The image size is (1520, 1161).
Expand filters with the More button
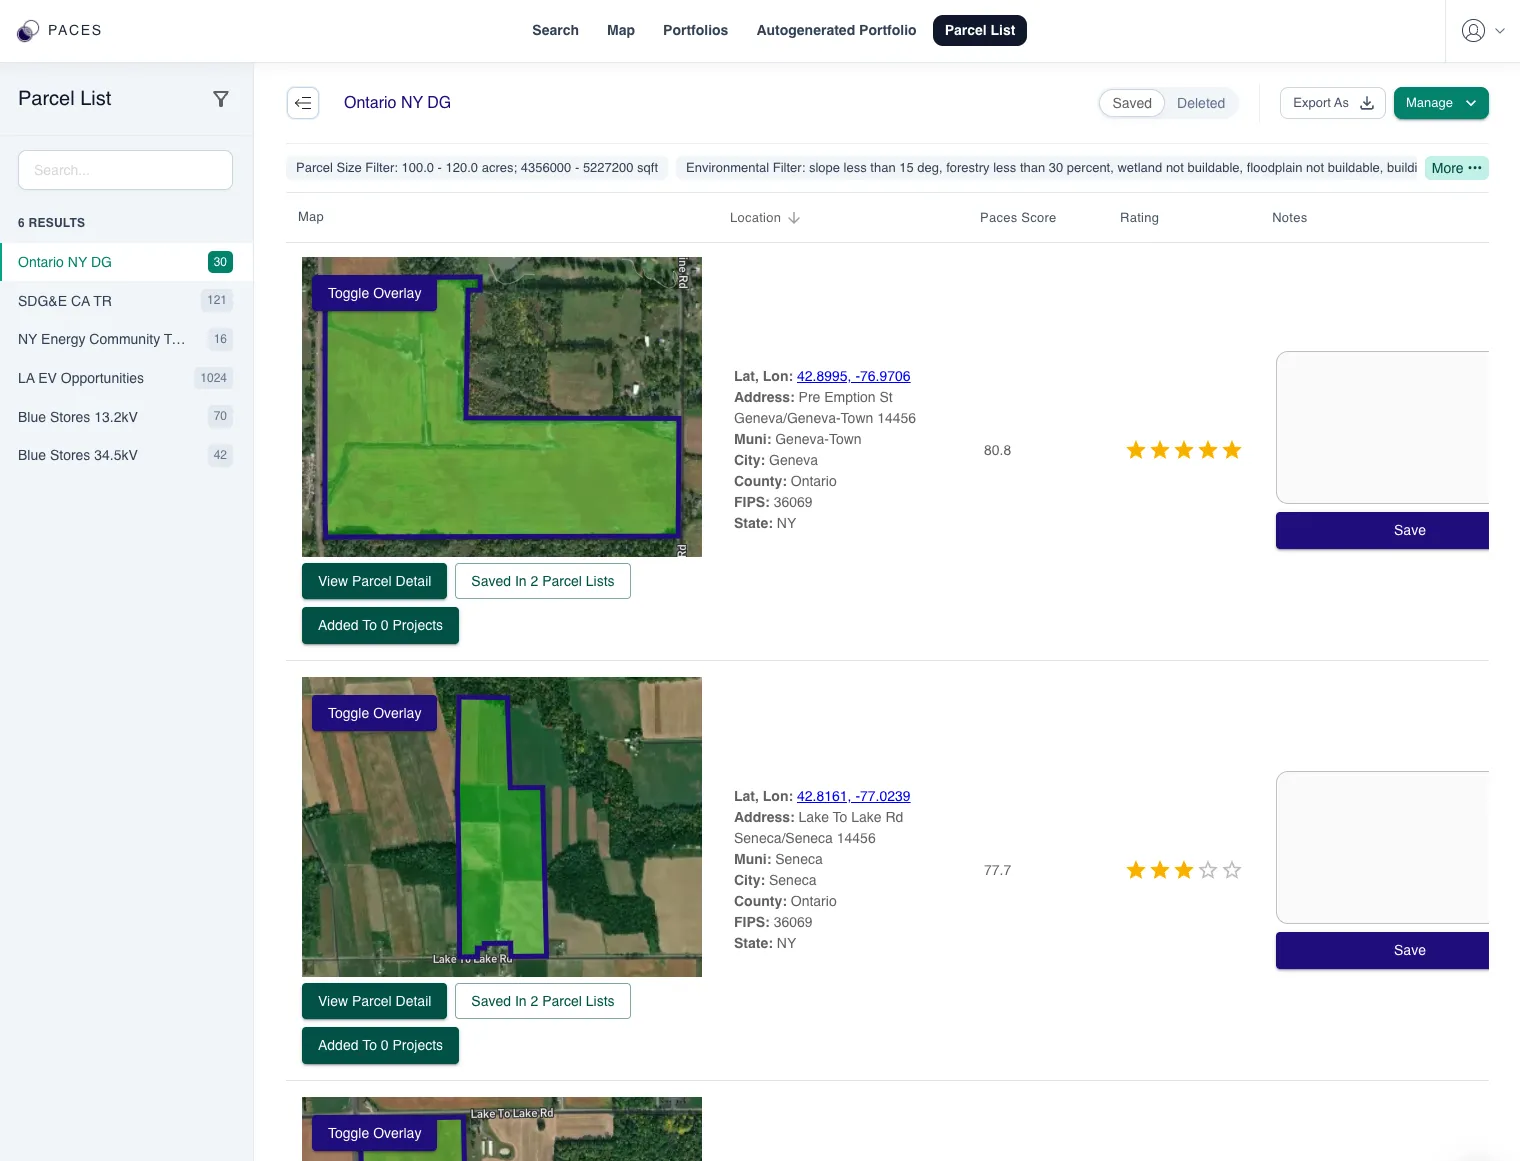1456,168
